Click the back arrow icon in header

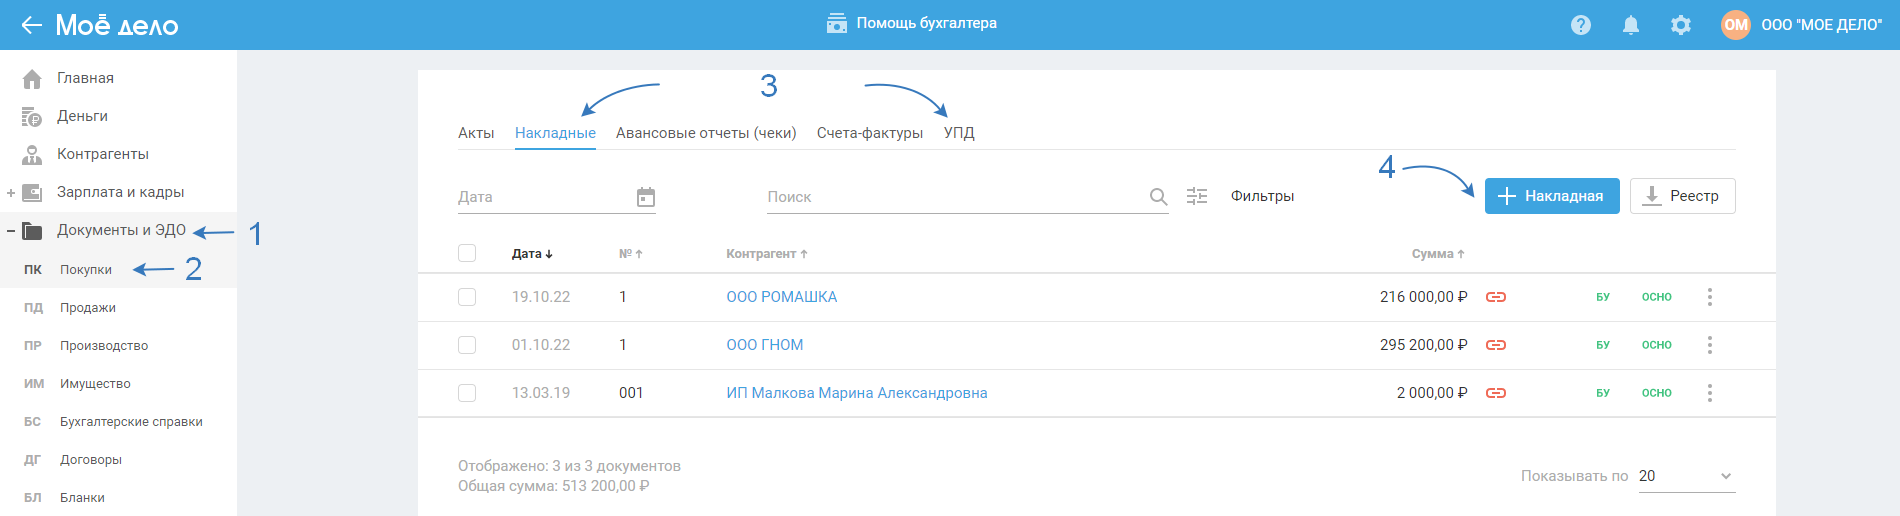point(32,25)
